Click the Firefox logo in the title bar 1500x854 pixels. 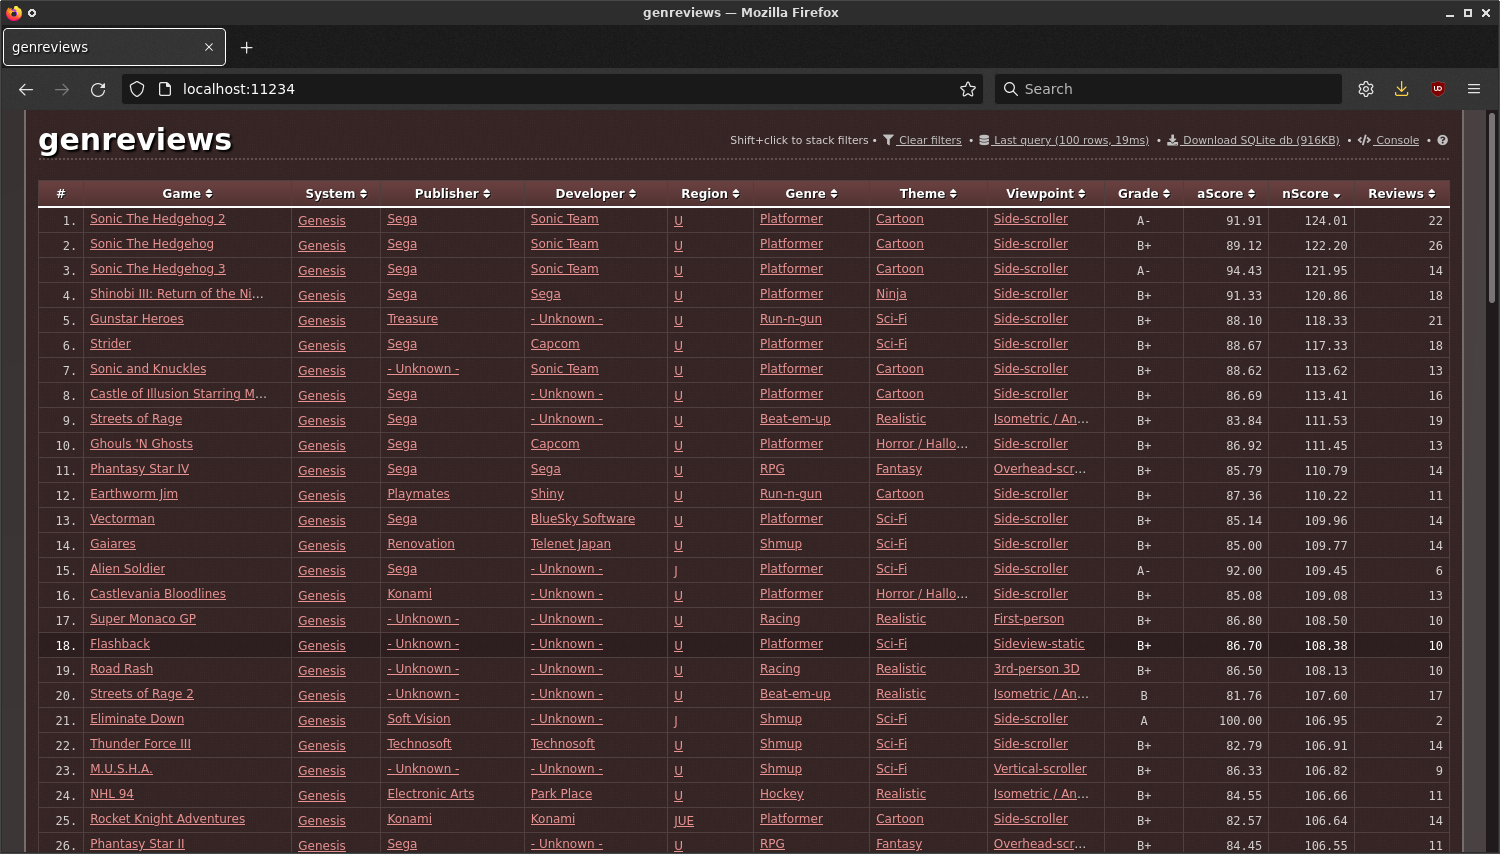pos(13,13)
